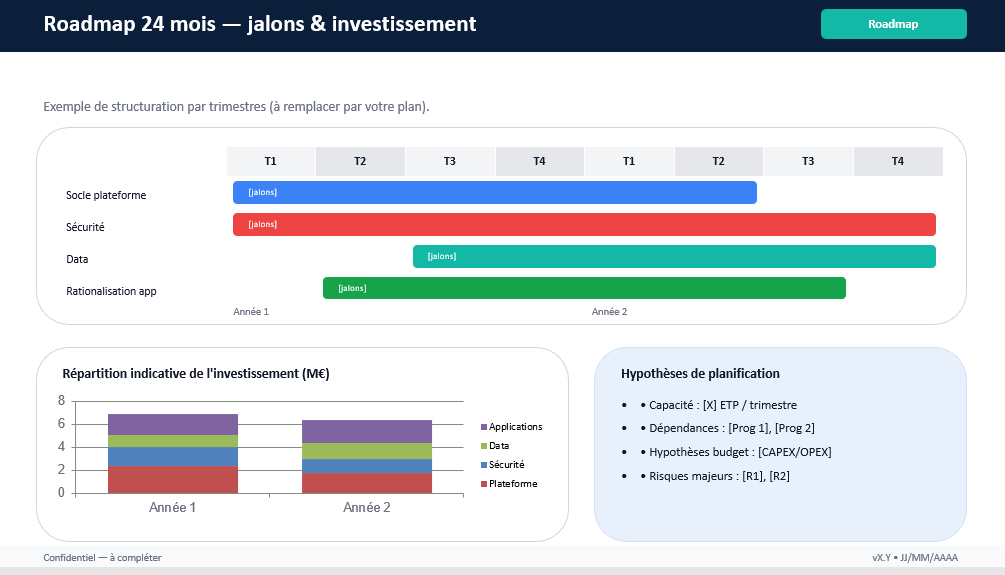Click the blue Sécurité legend swatch
This screenshot has width=1005, height=575.
click(x=484, y=465)
